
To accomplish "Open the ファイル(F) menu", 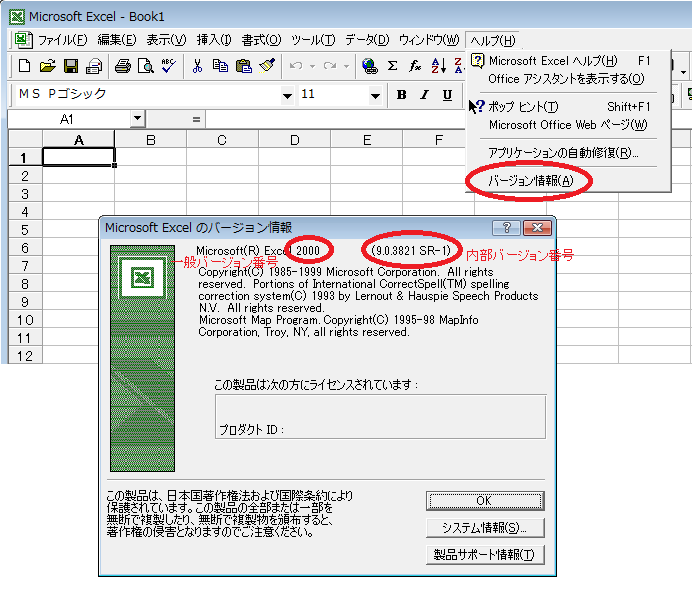I will point(62,40).
